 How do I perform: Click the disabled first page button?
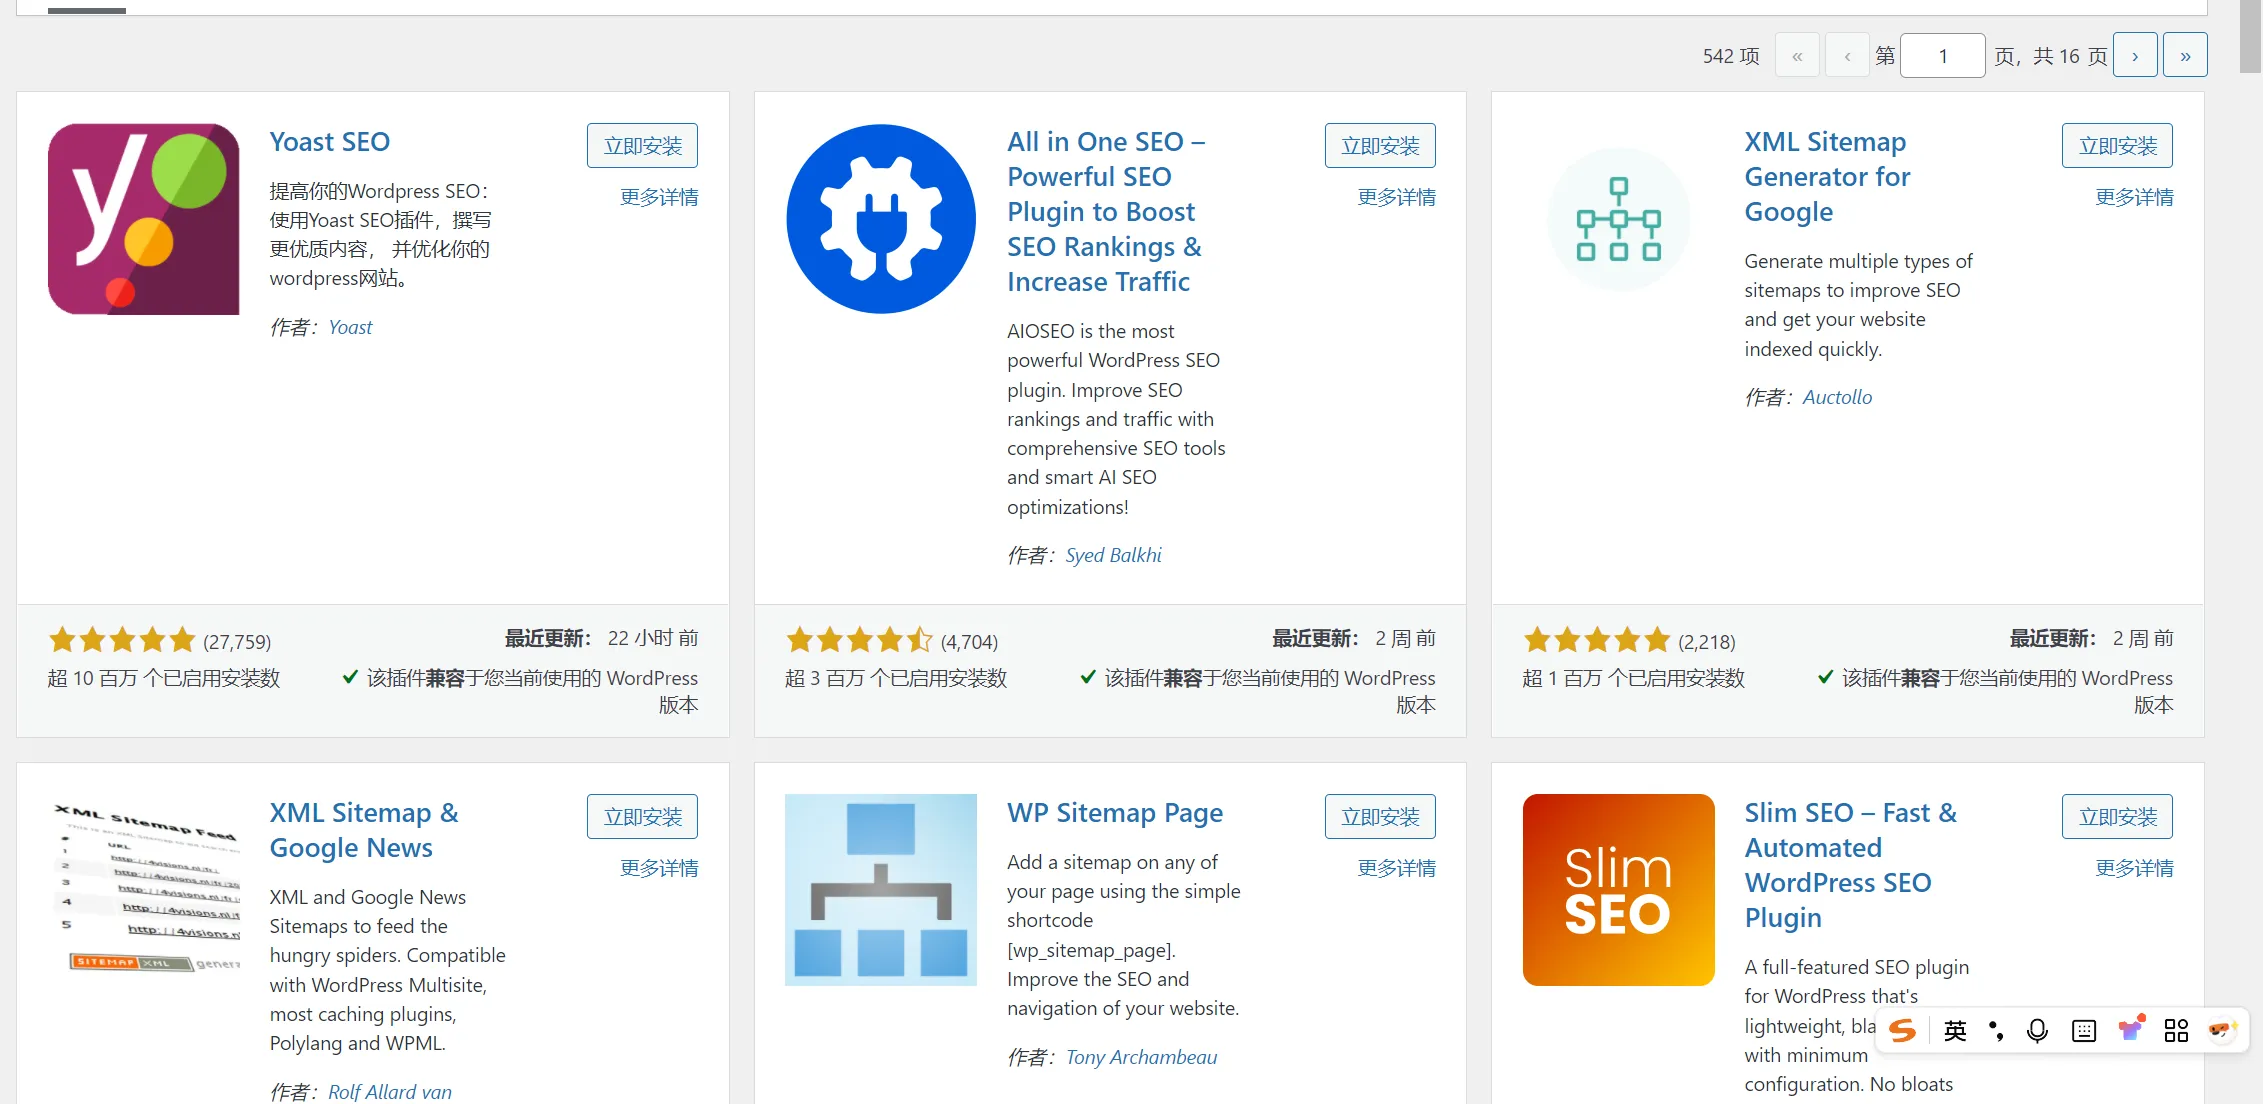tap(1797, 55)
